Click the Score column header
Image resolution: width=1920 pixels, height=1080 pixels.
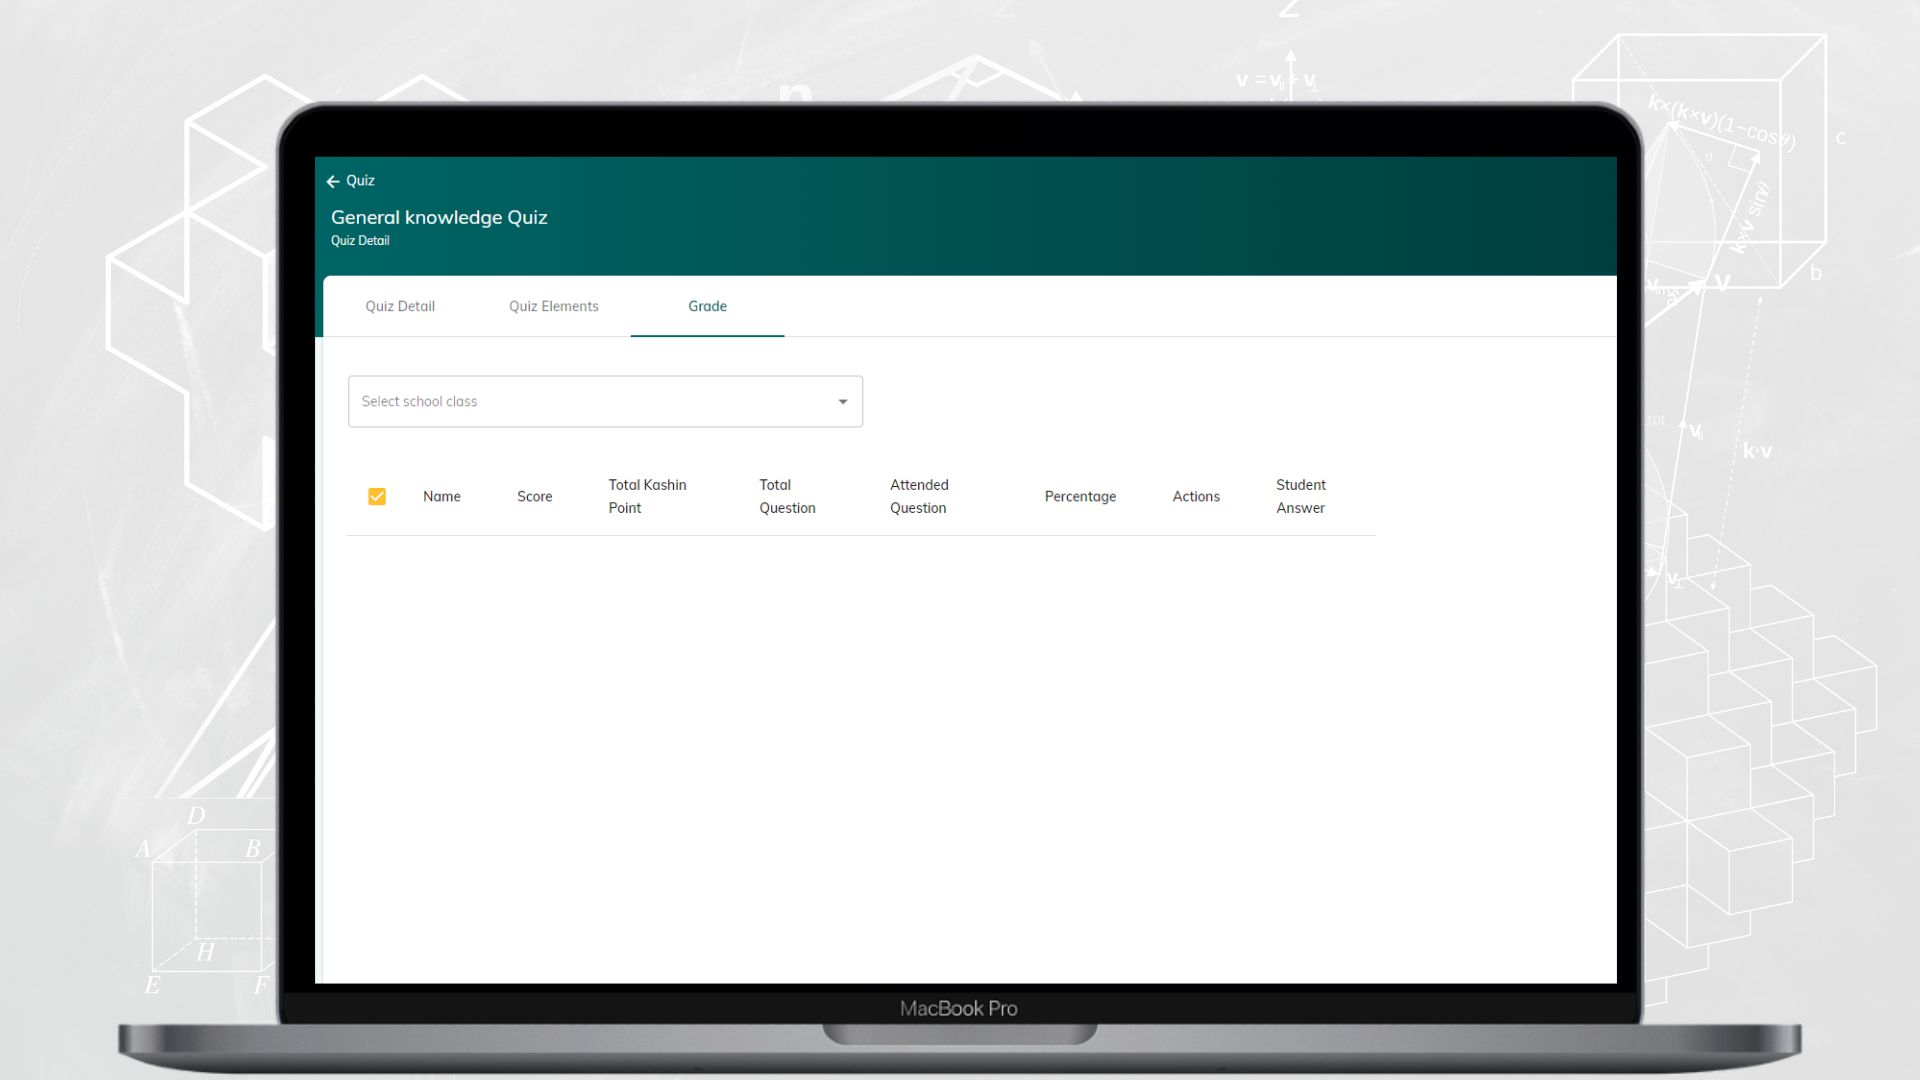[x=534, y=496]
